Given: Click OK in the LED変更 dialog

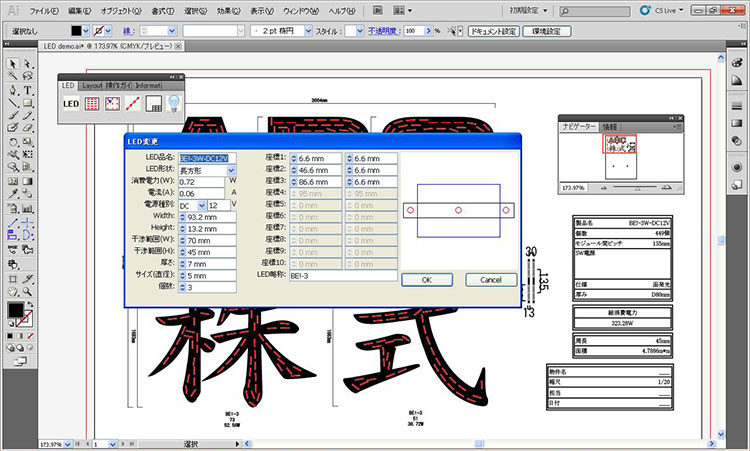Looking at the screenshot, I should tap(427, 280).
